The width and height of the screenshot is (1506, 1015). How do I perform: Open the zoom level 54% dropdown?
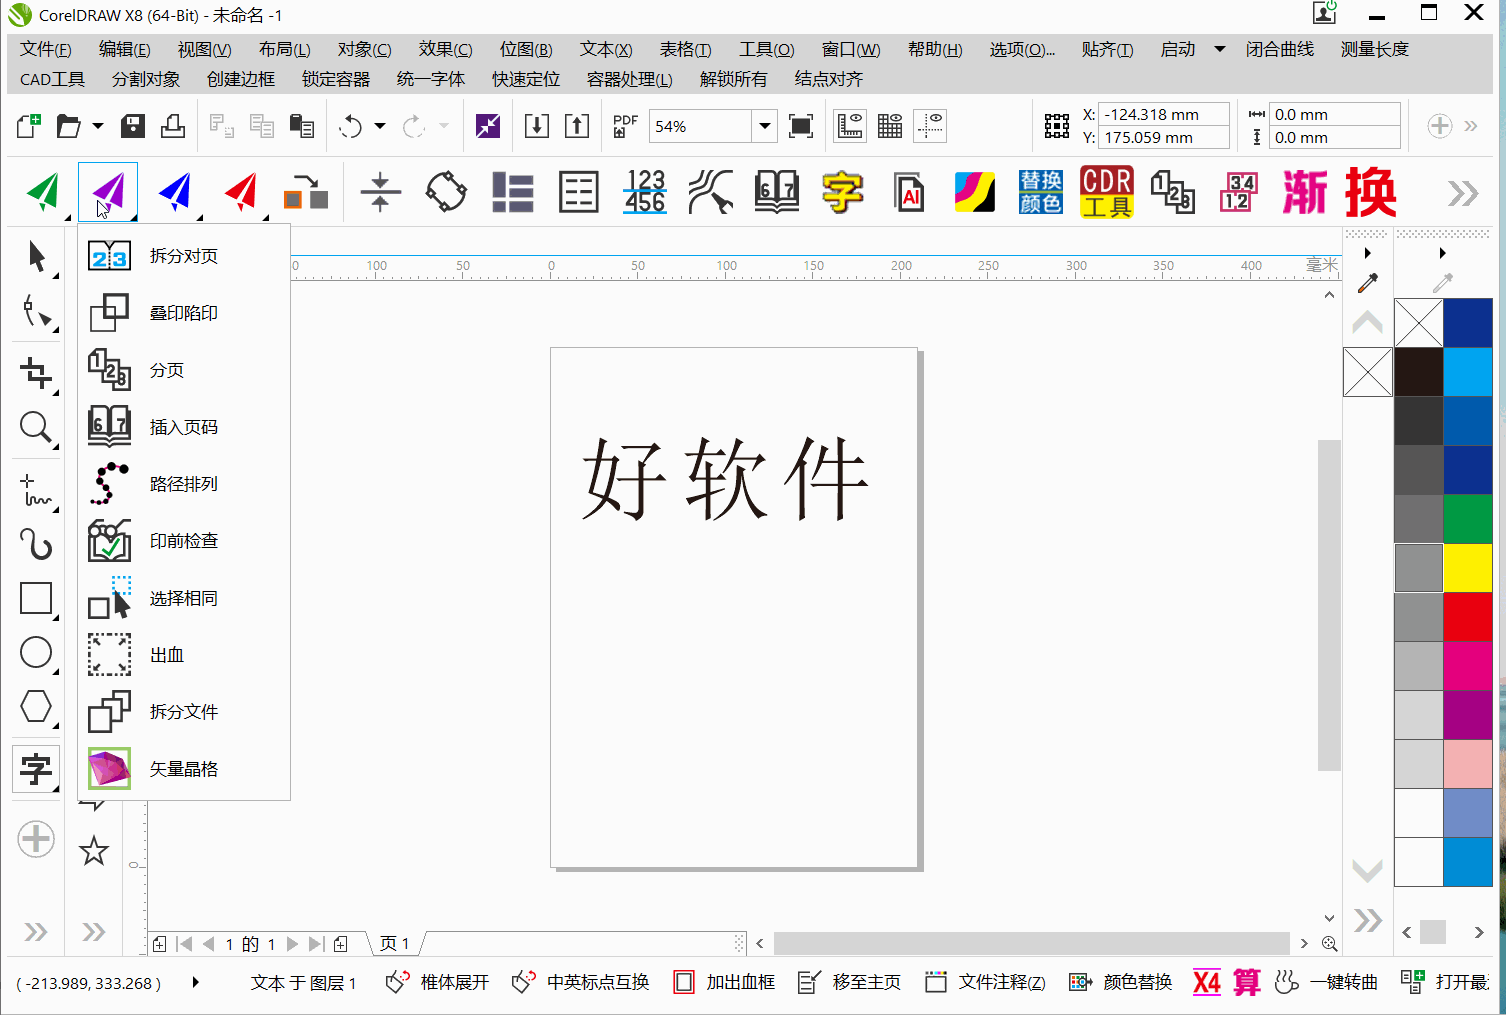[x=765, y=126]
